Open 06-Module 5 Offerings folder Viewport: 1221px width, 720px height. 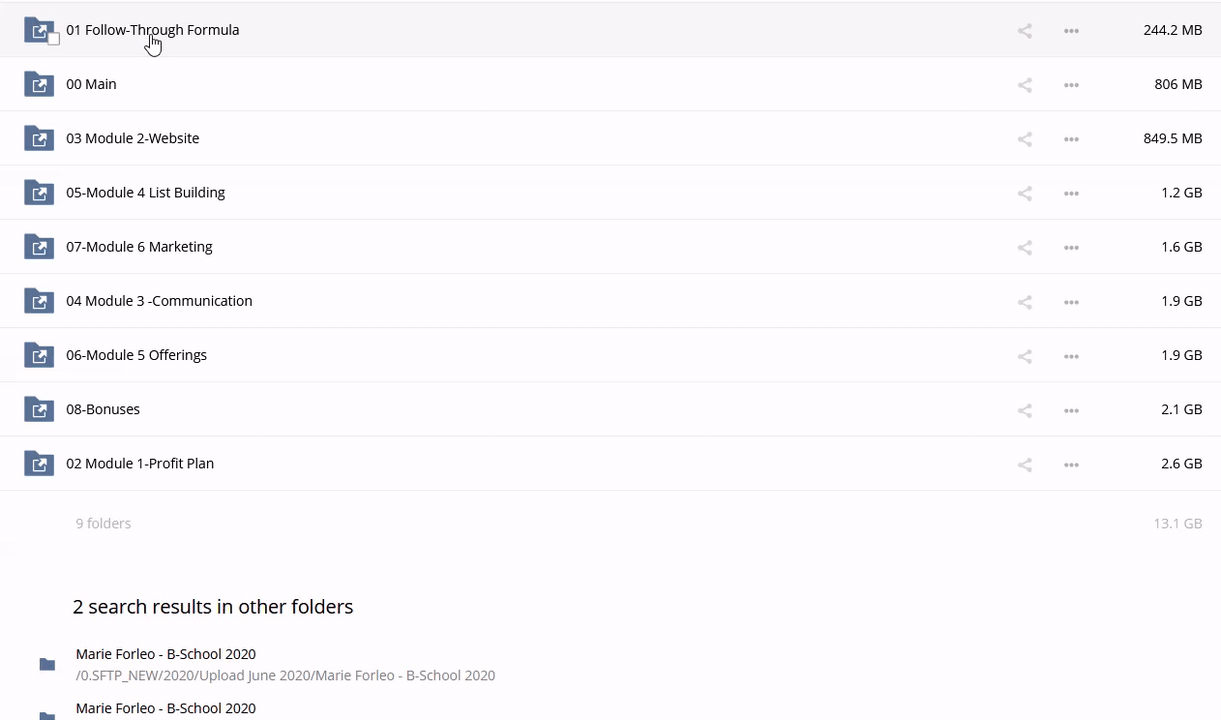[x=136, y=355]
